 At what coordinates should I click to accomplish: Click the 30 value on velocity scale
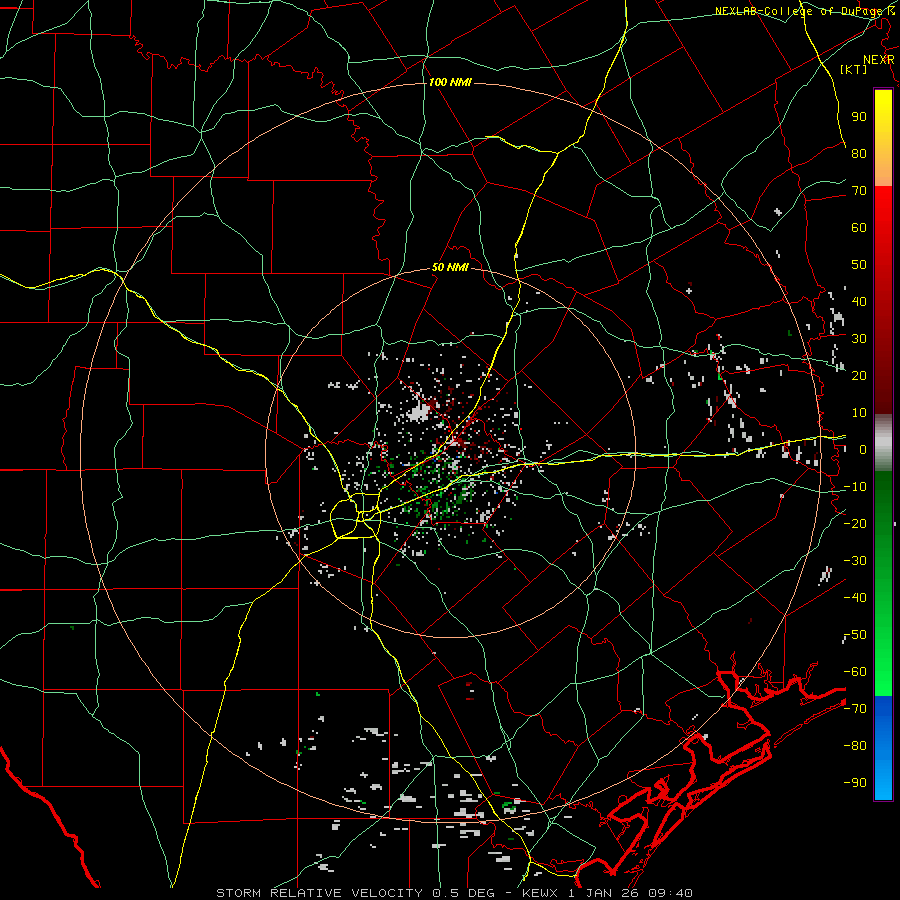(x=859, y=339)
